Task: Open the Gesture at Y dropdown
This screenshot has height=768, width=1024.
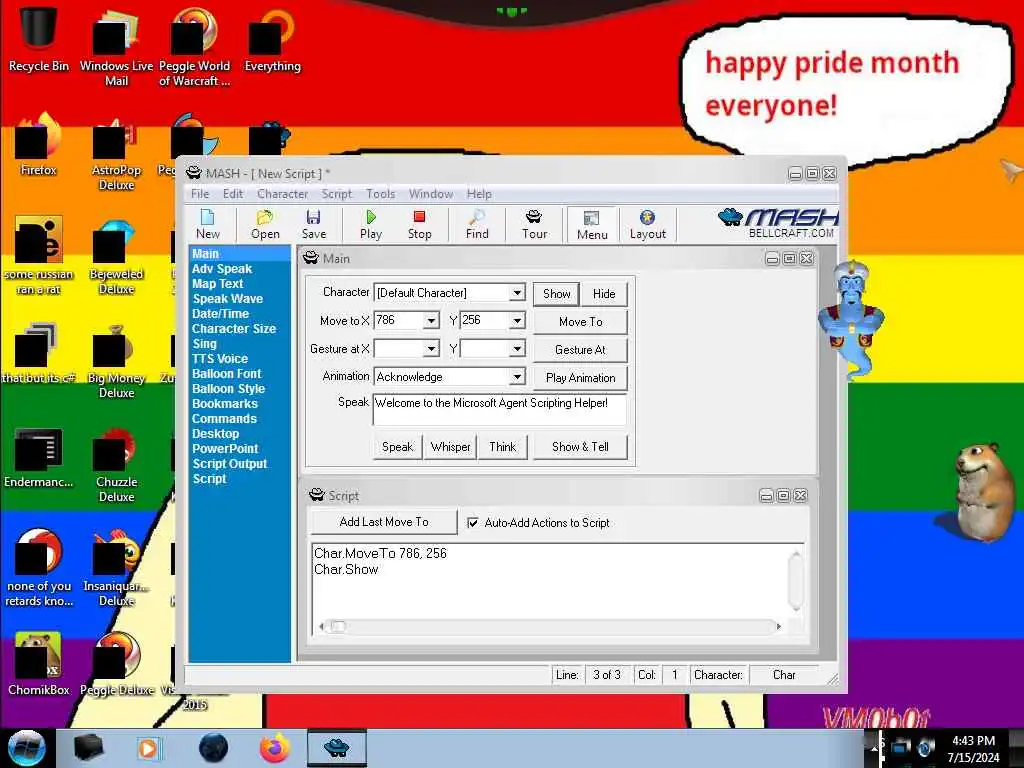Action: click(517, 349)
